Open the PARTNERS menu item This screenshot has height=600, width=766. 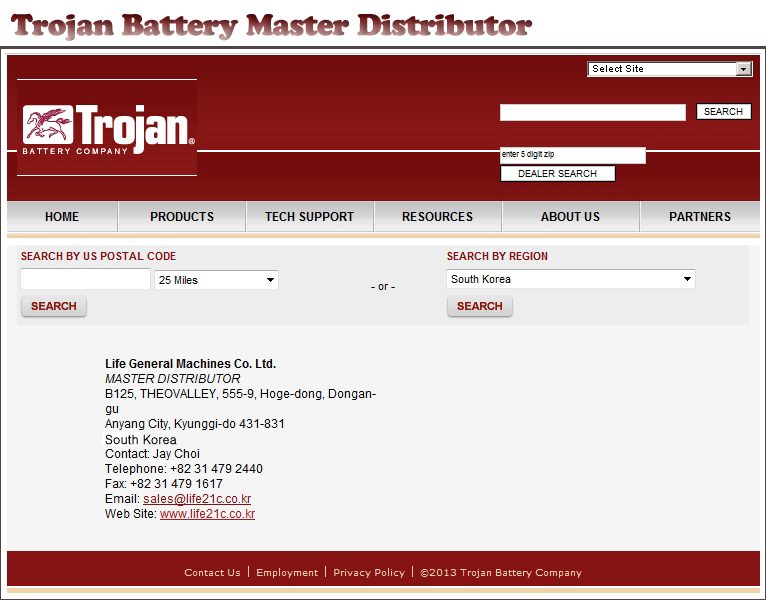700,216
